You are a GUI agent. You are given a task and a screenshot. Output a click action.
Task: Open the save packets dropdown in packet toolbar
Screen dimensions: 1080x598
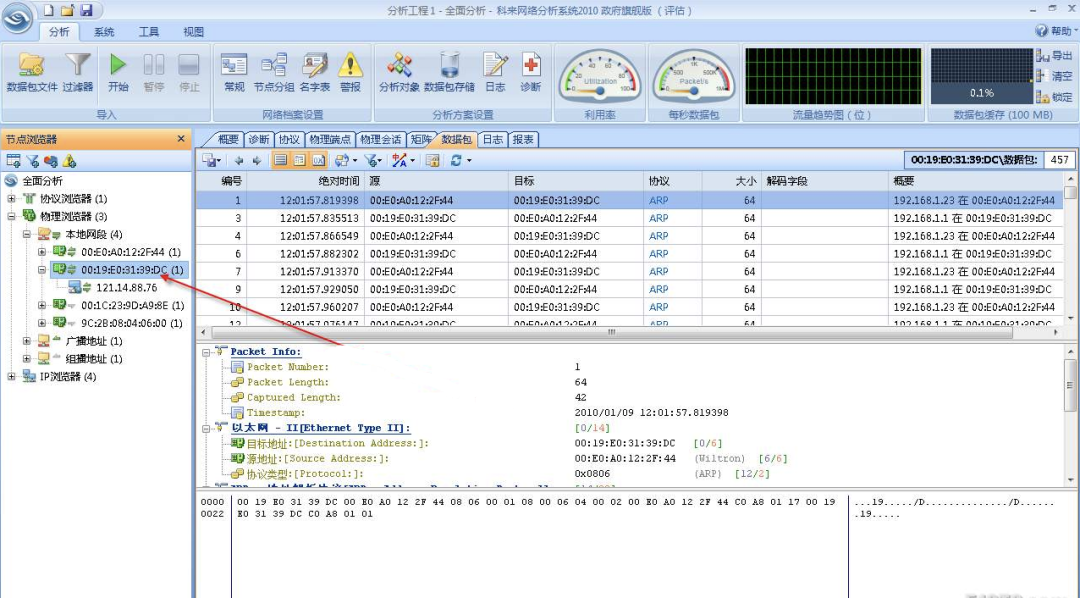pos(211,161)
